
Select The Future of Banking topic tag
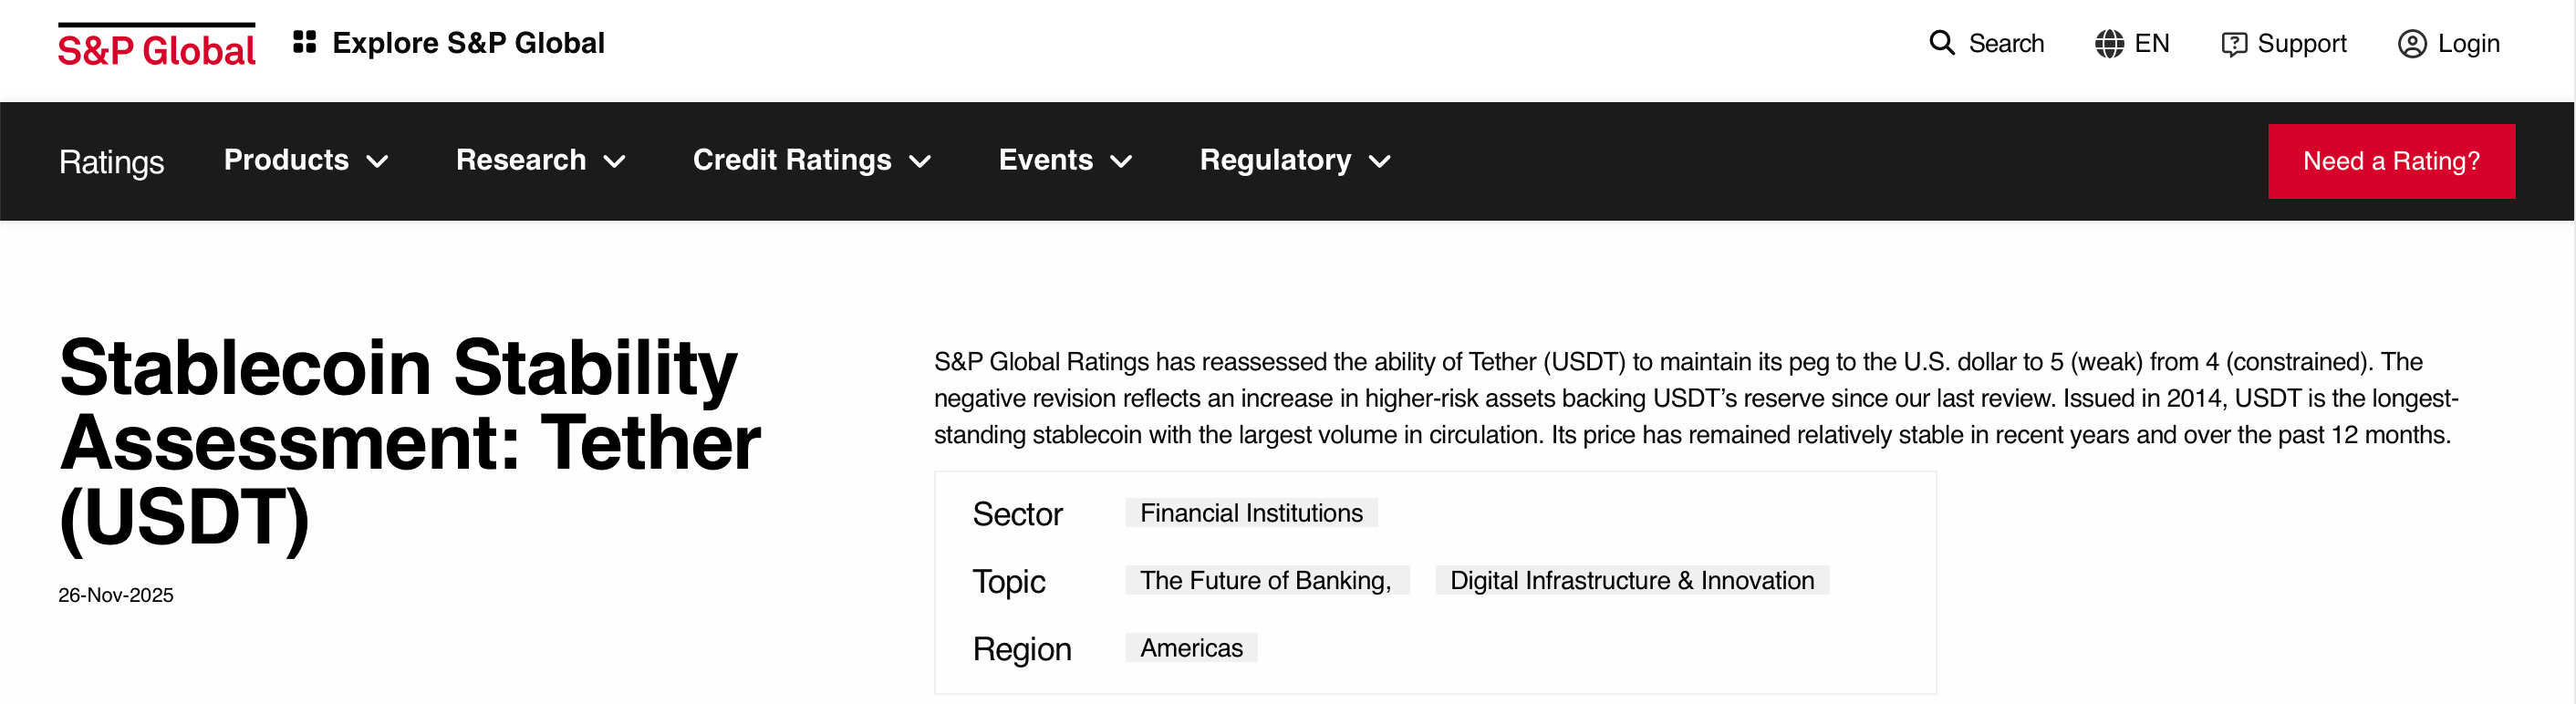click(x=1265, y=581)
